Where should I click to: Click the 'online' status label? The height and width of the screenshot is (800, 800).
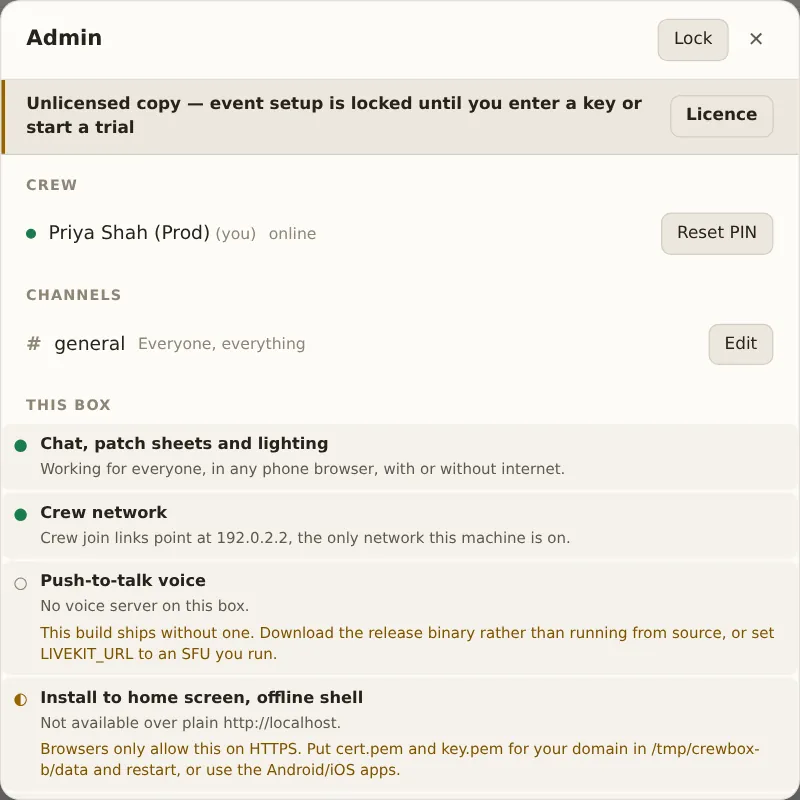(292, 234)
